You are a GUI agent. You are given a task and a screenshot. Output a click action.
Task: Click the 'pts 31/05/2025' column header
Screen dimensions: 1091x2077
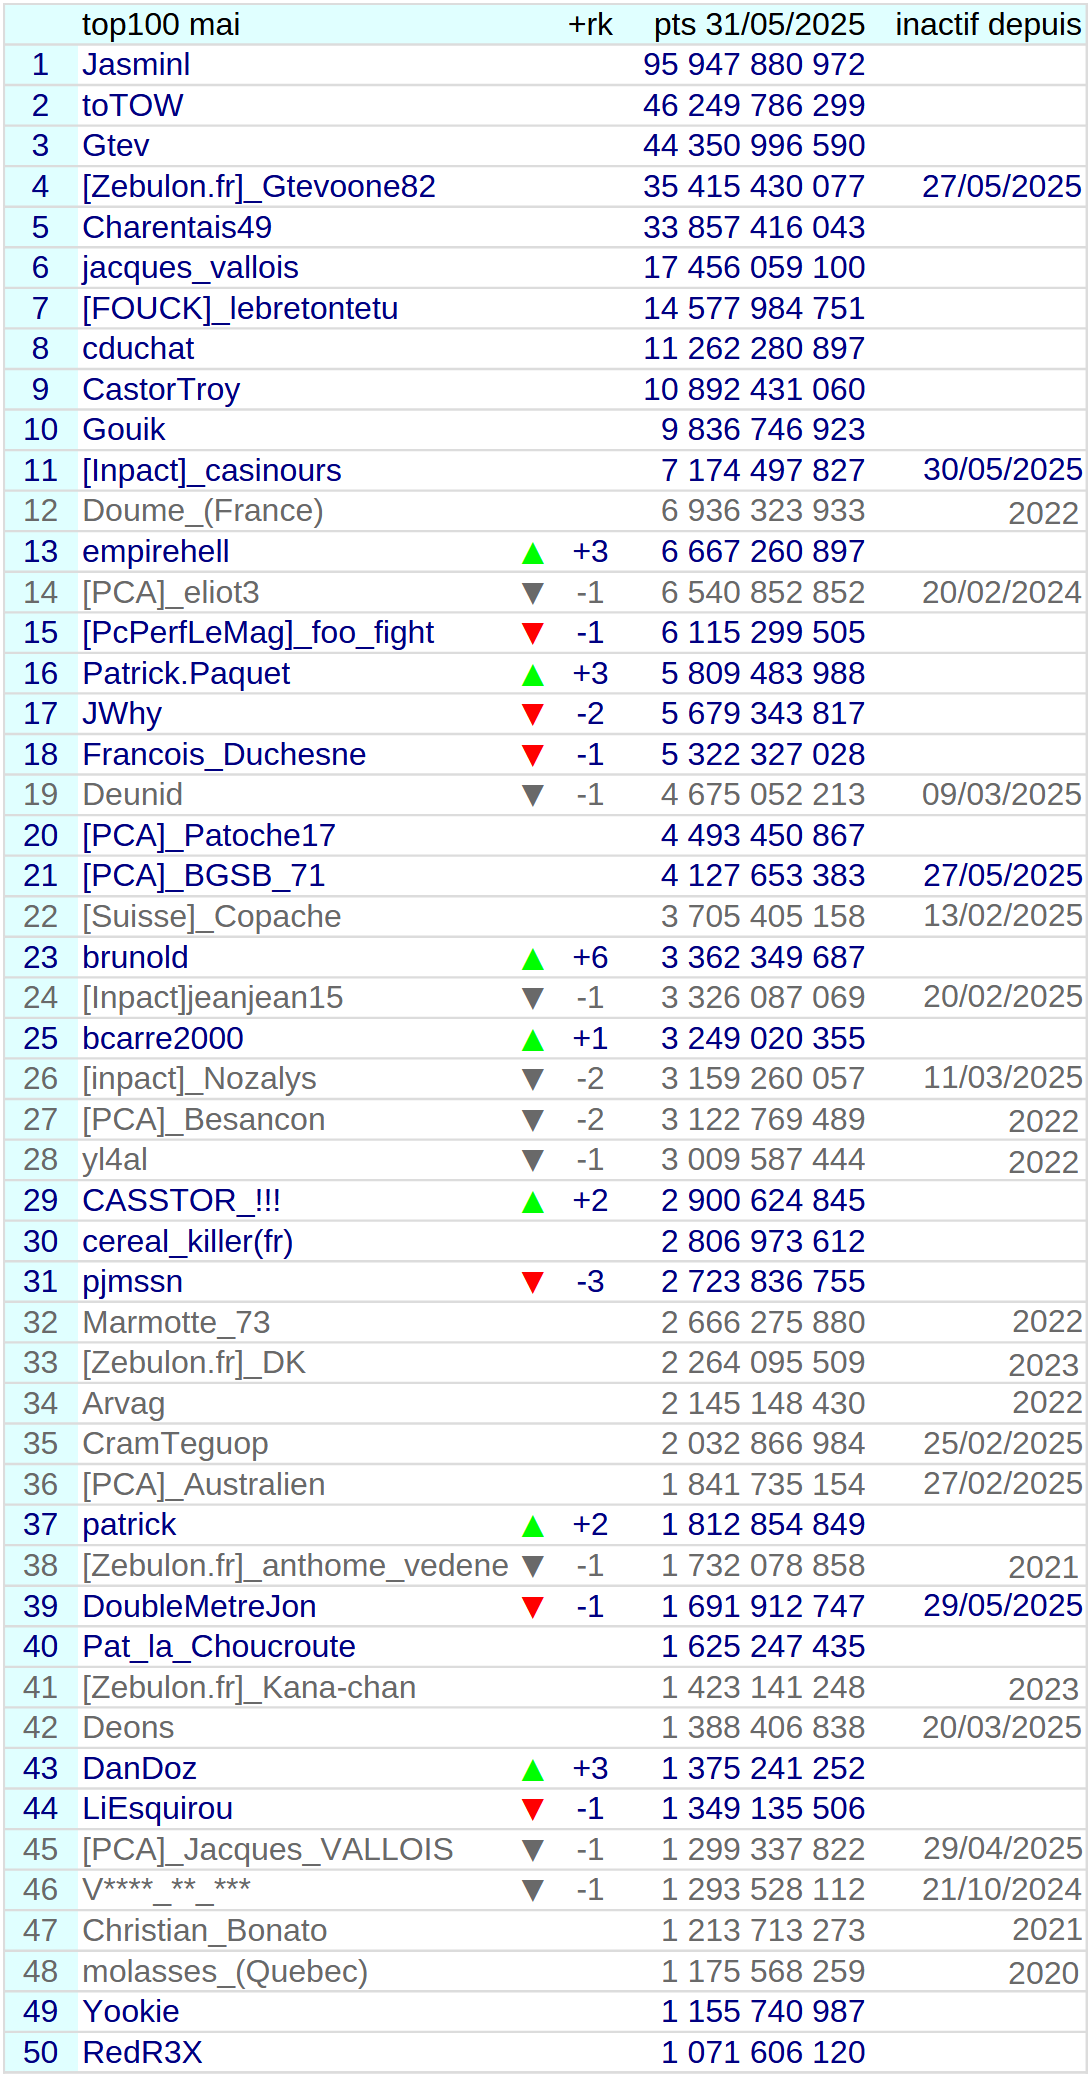click(x=759, y=24)
